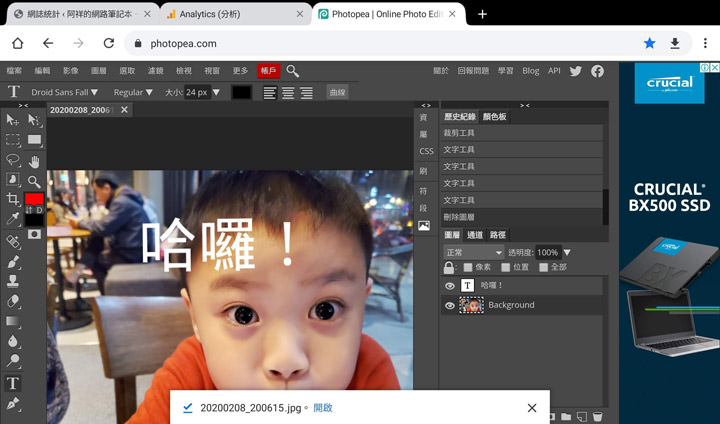Open Regular font style dropdown
Image resolution: width=720 pixels, height=424 pixels.
click(x=133, y=92)
